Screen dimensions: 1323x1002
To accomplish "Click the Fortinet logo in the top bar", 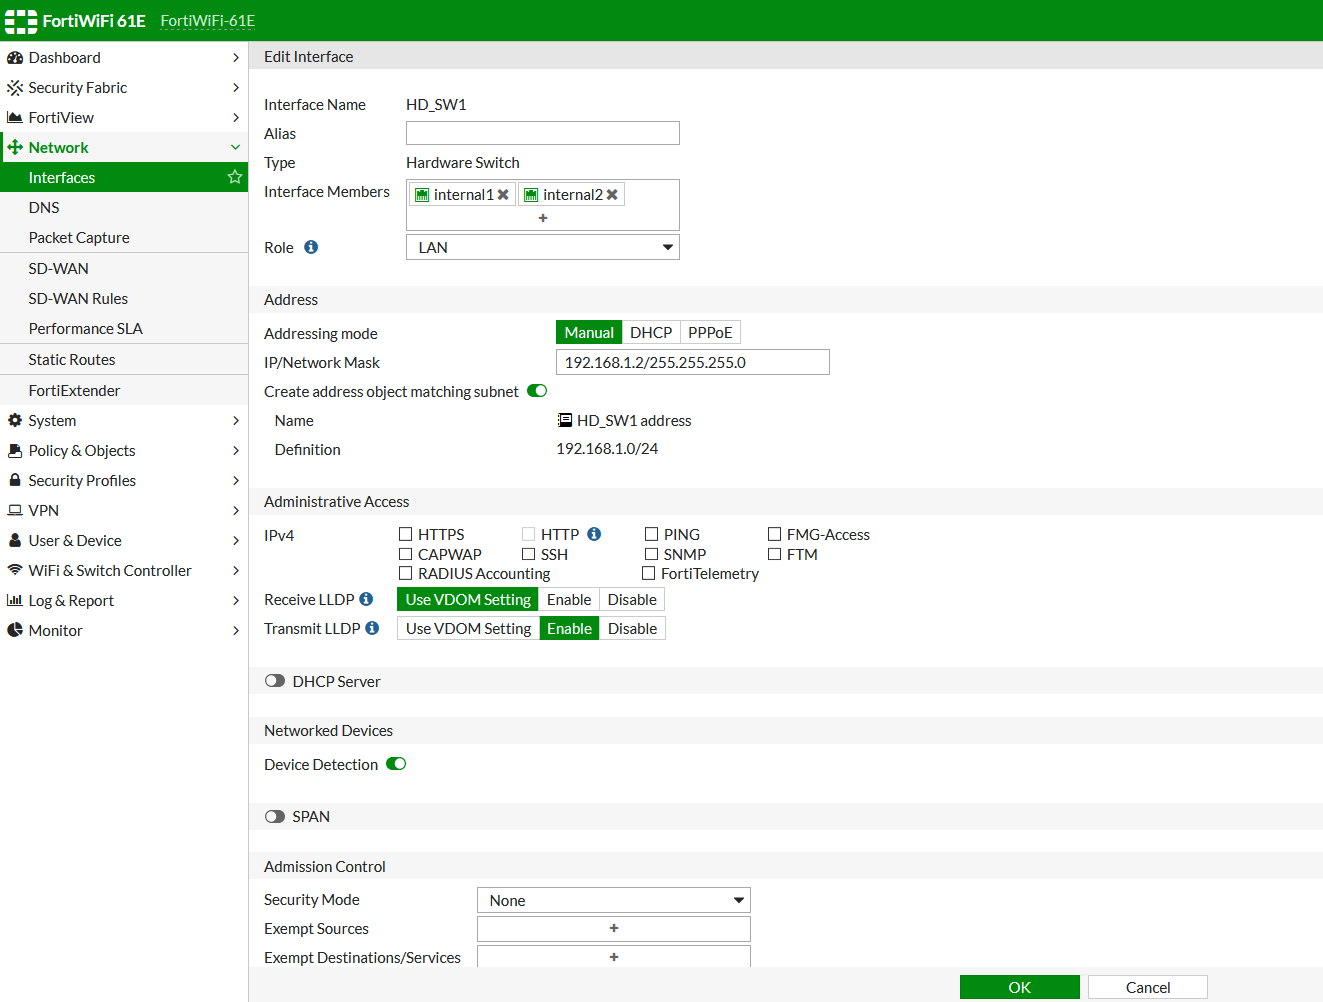I will [x=20, y=20].
